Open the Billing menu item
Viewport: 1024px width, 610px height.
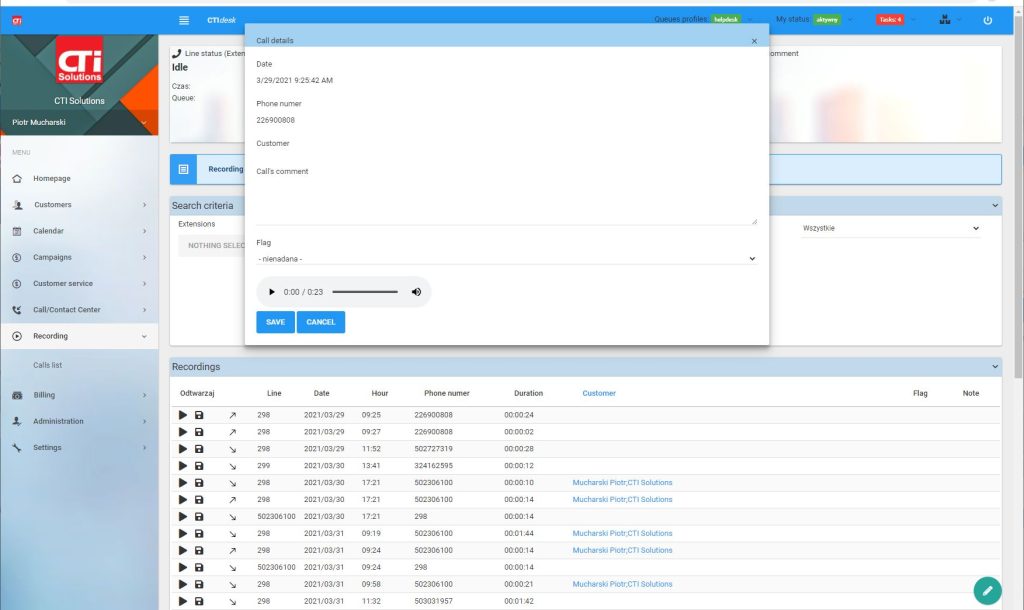click(44, 395)
